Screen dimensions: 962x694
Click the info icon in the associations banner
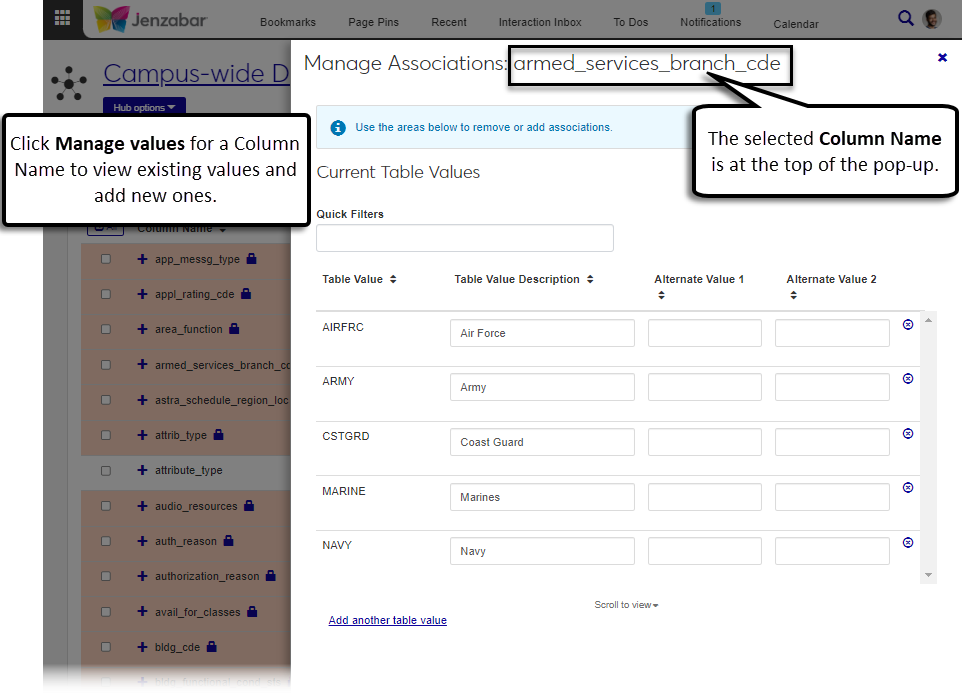pos(338,128)
